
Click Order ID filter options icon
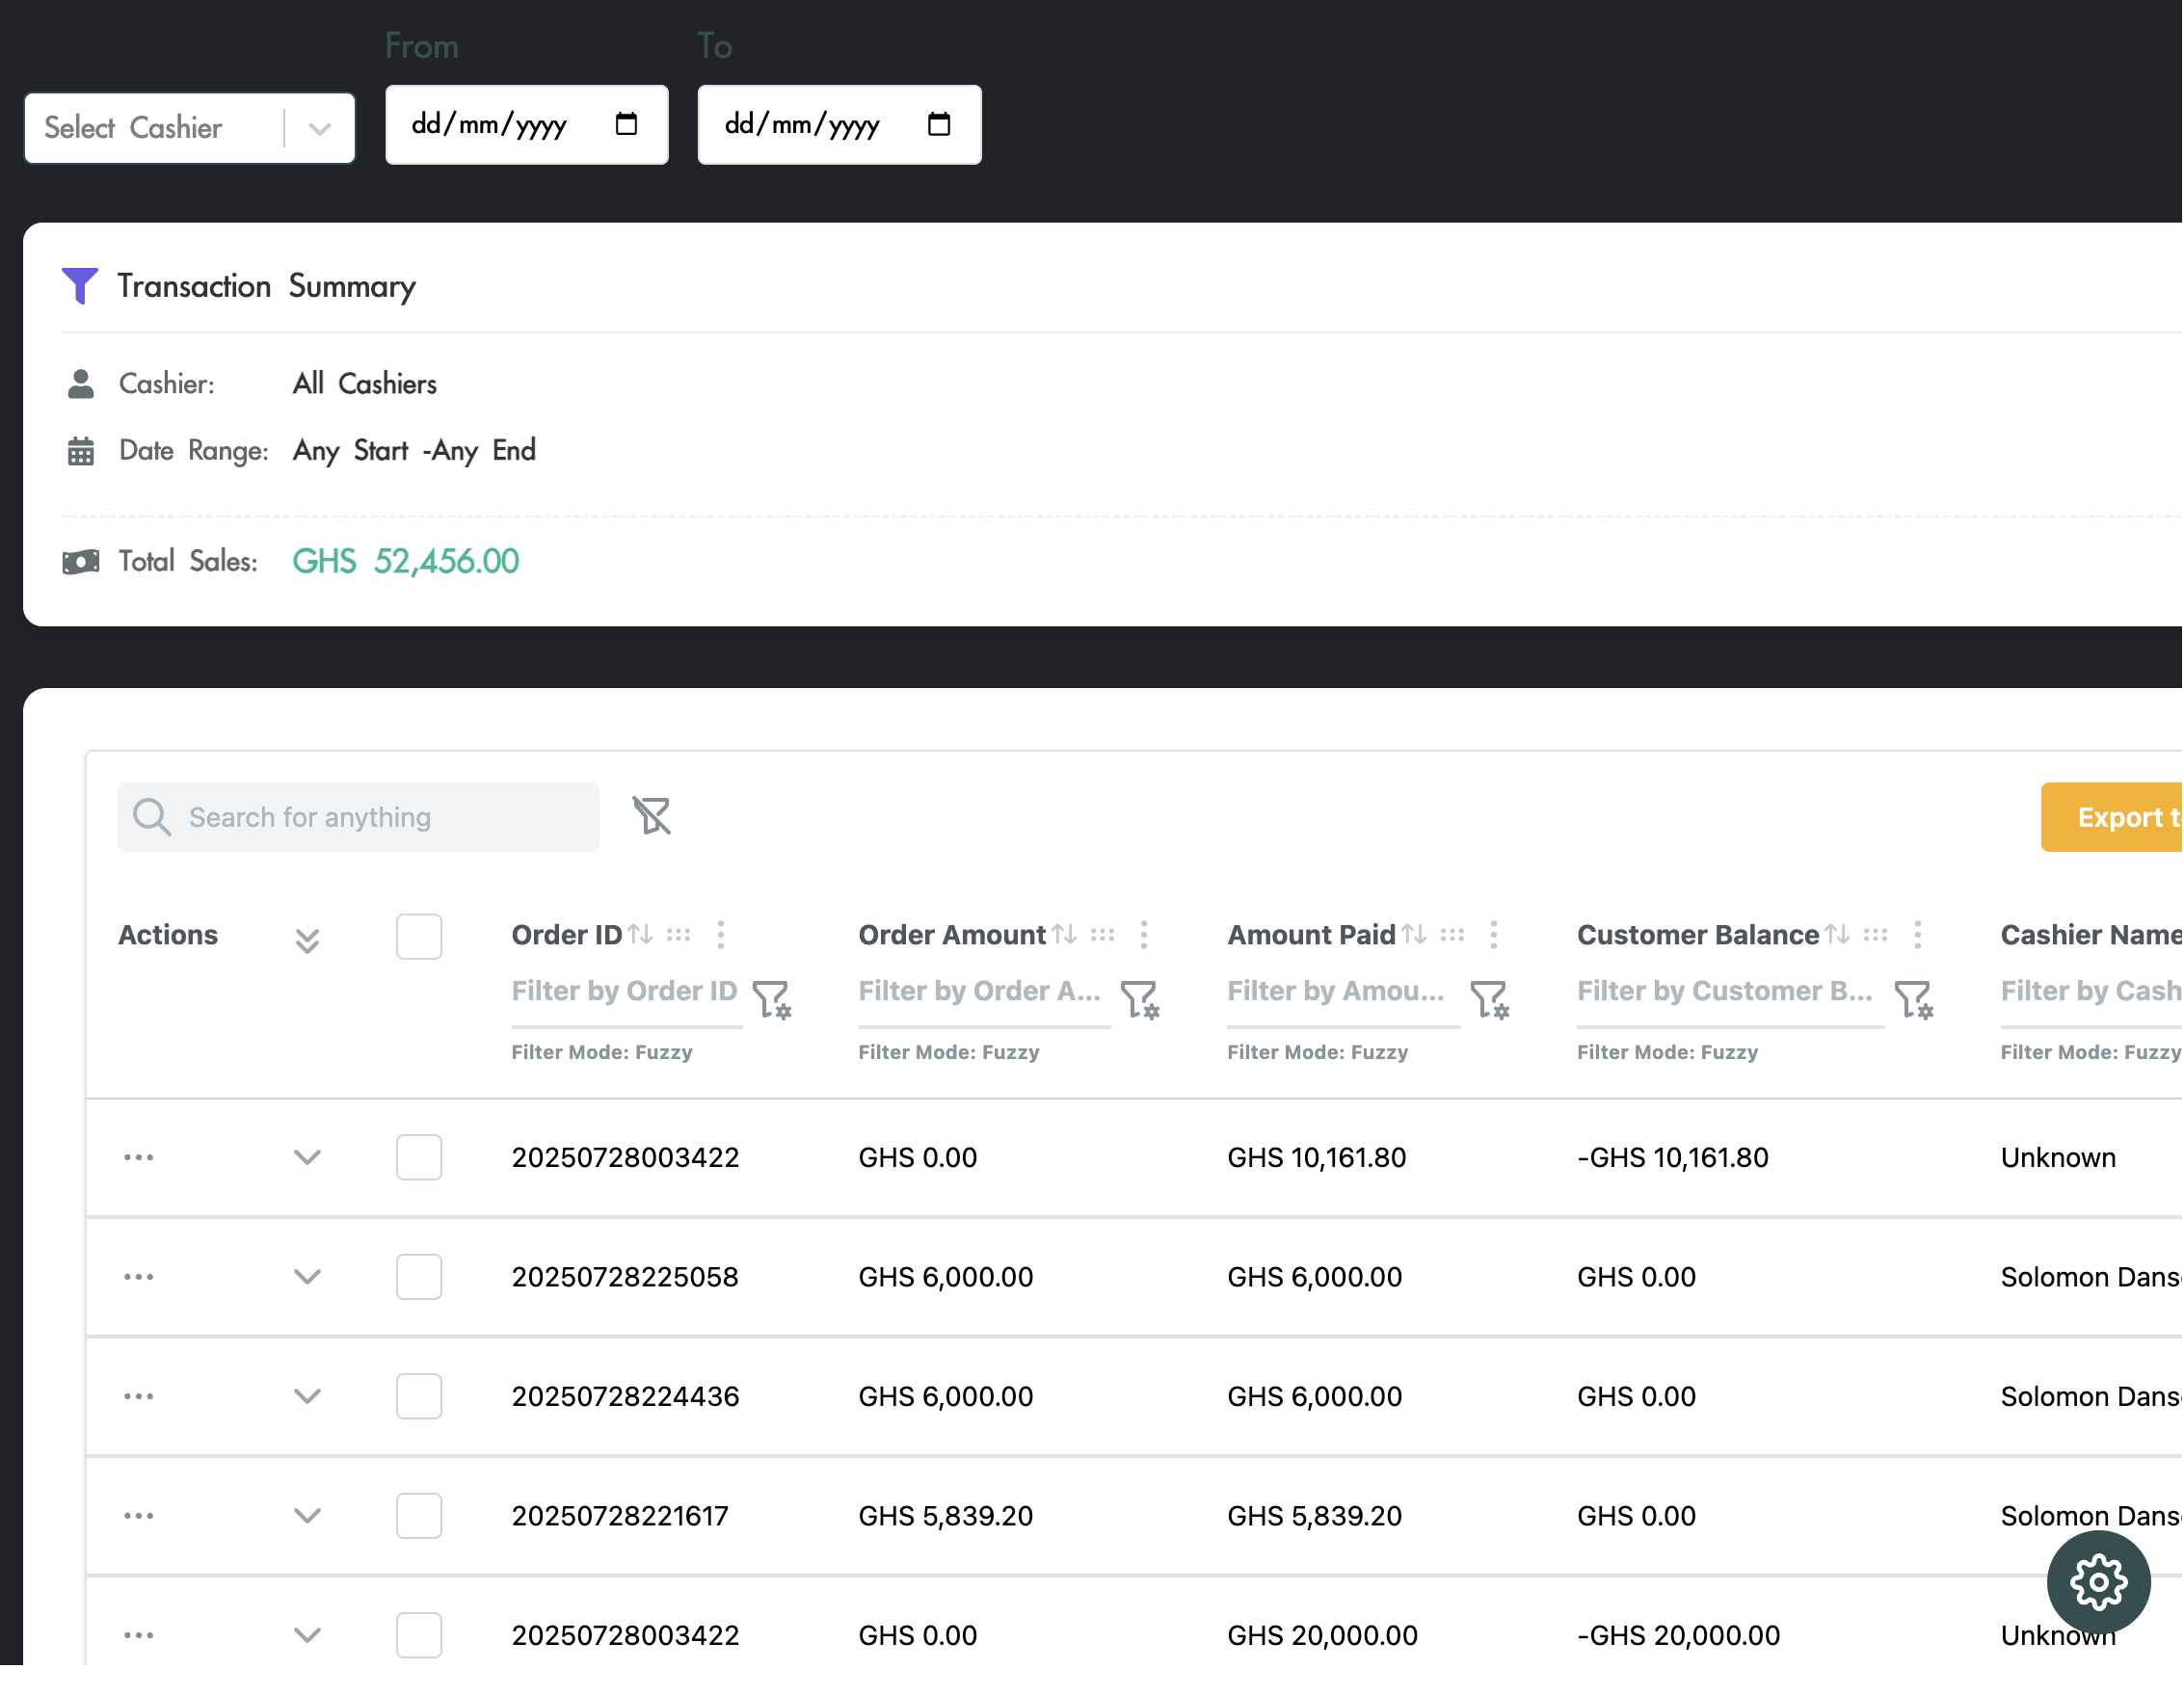[772, 998]
